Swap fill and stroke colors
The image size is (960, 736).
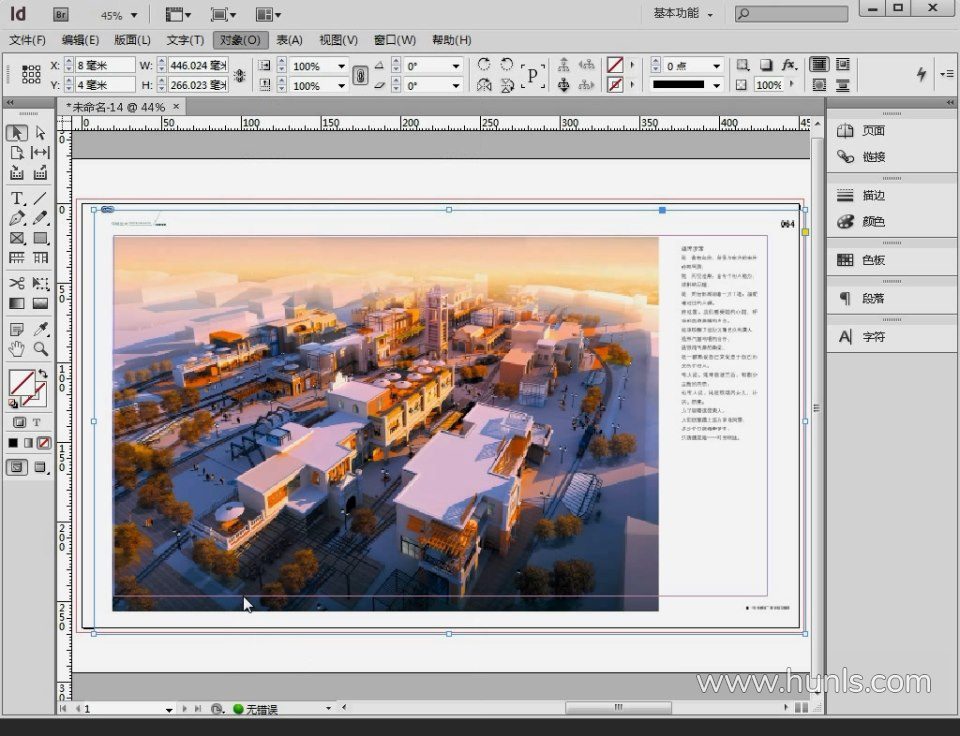(43, 375)
